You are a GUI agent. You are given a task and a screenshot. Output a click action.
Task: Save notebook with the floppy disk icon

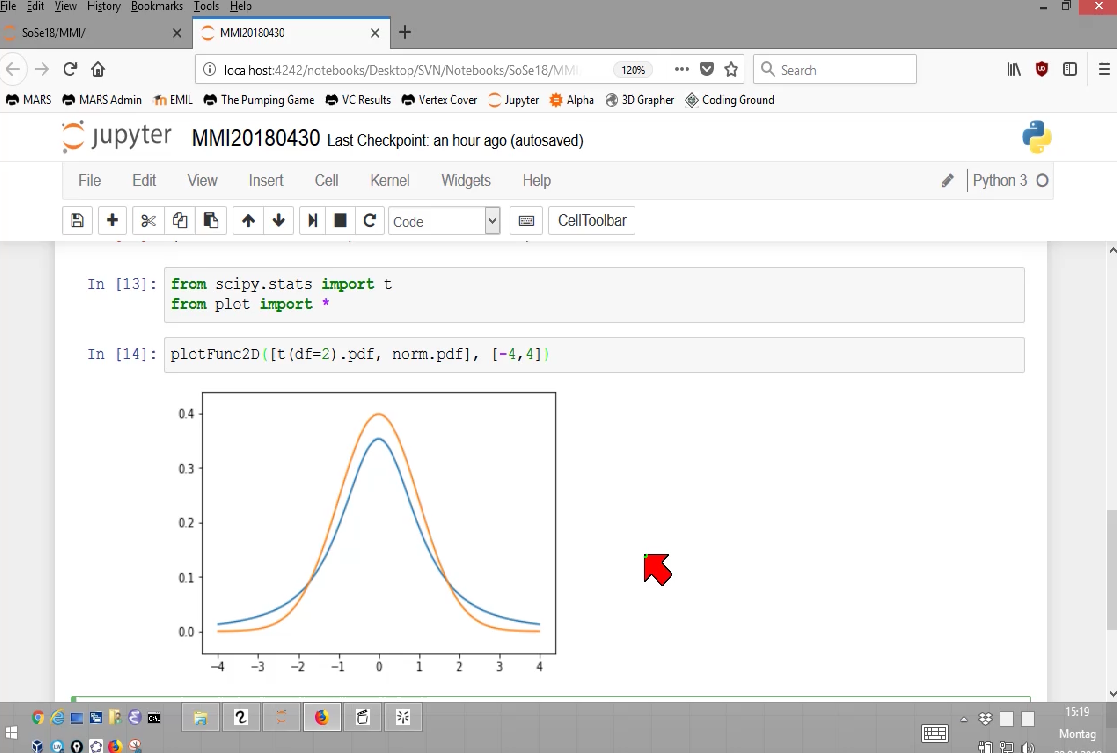click(x=78, y=221)
